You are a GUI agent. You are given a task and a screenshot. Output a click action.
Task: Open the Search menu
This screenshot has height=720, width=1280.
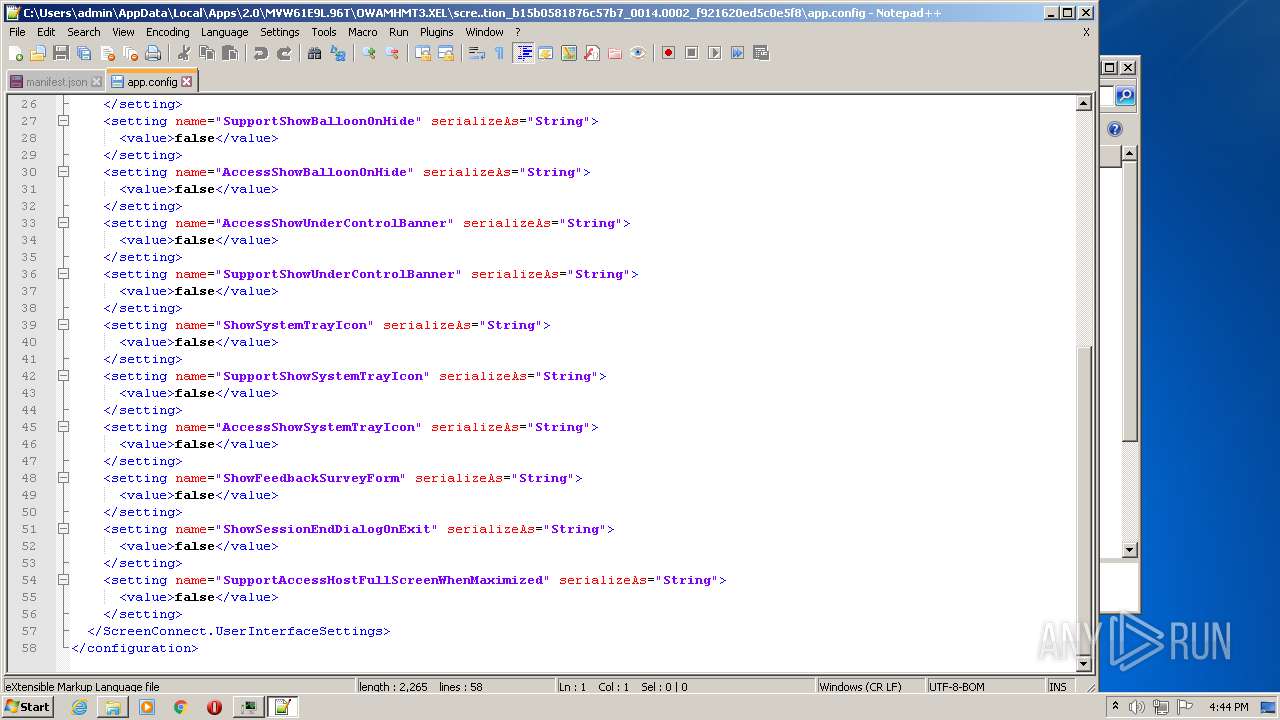pyautogui.click(x=84, y=32)
